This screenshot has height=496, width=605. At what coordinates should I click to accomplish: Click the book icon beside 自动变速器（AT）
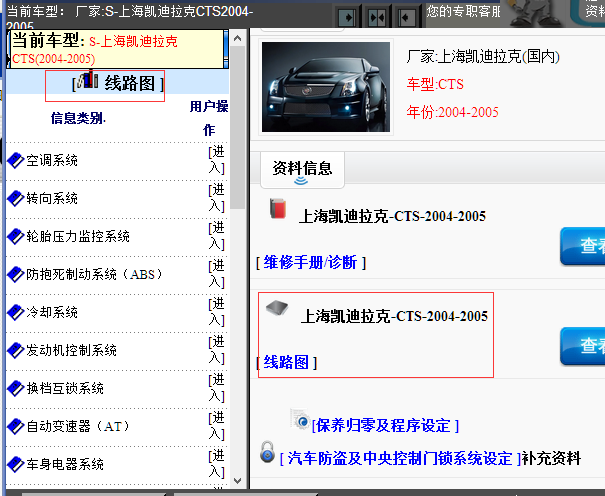(x=15, y=426)
